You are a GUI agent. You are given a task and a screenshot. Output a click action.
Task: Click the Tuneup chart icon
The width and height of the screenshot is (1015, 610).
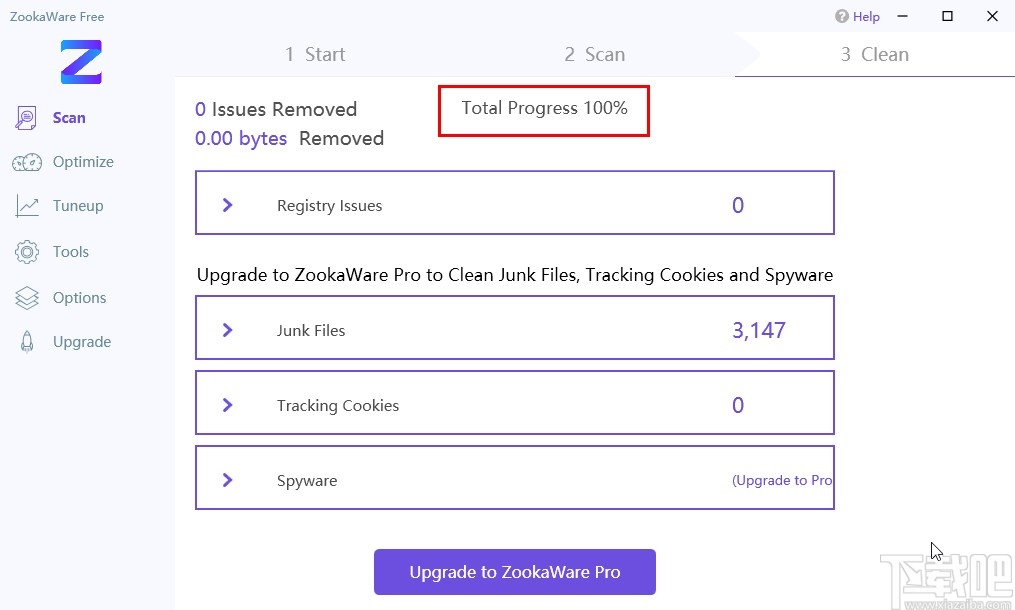click(x=27, y=206)
